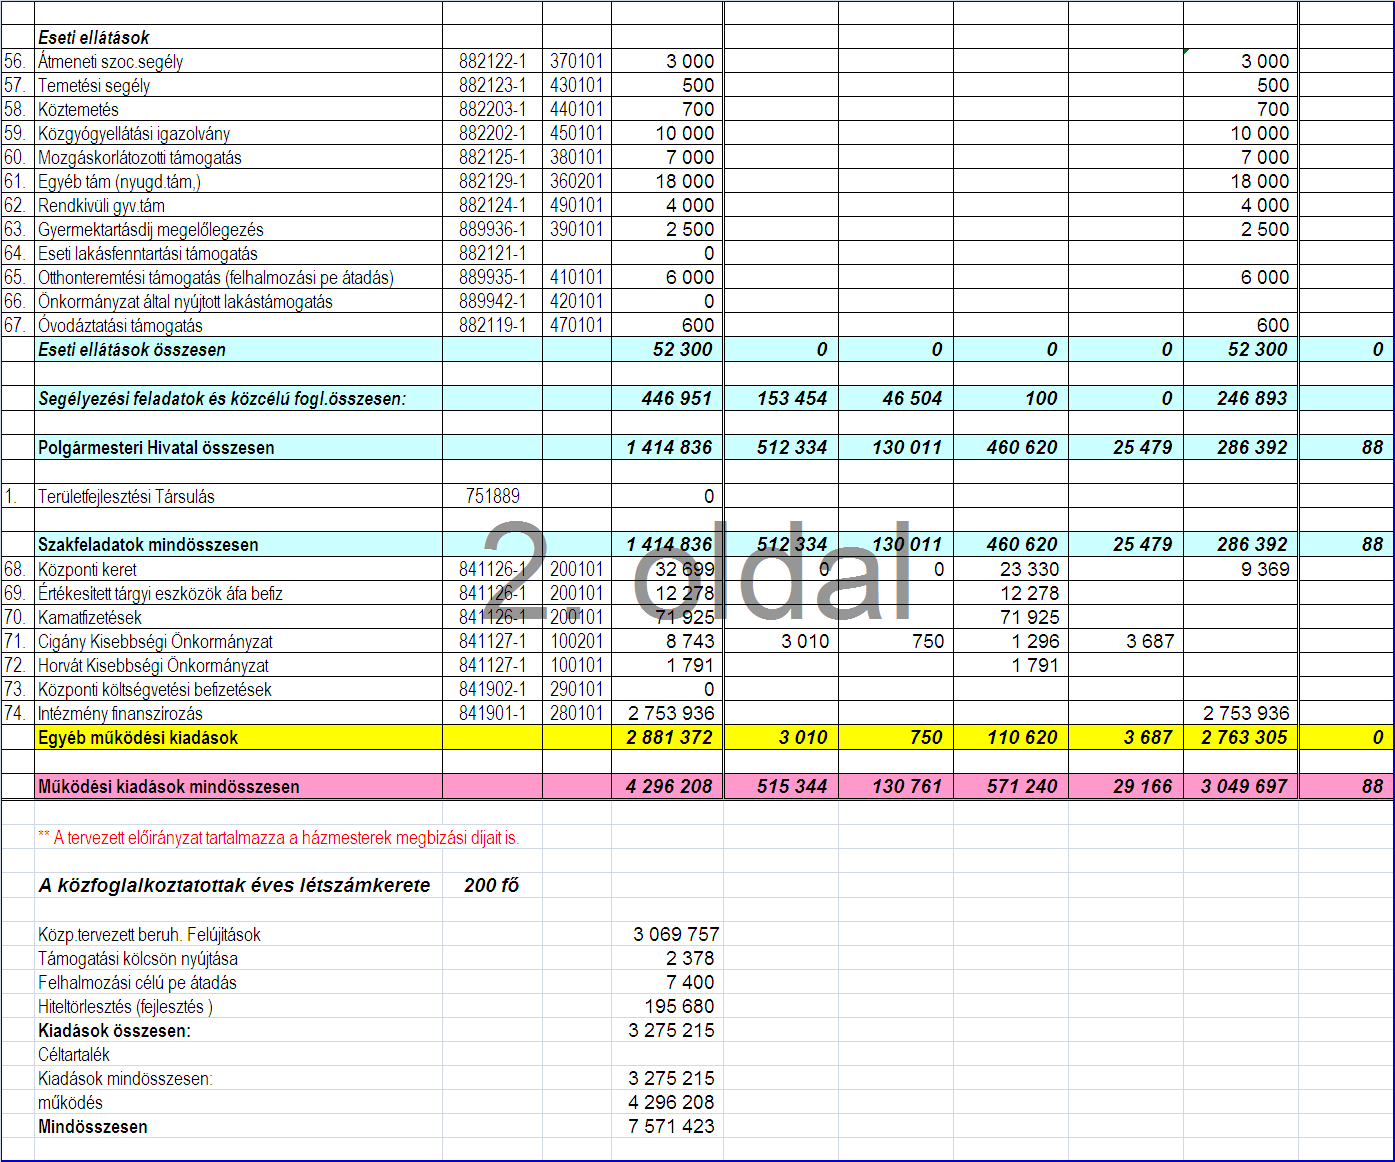
Task: Click 'A közfoglalkoztatottak éves létszámkerete' text
Action: tap(234, 885)
